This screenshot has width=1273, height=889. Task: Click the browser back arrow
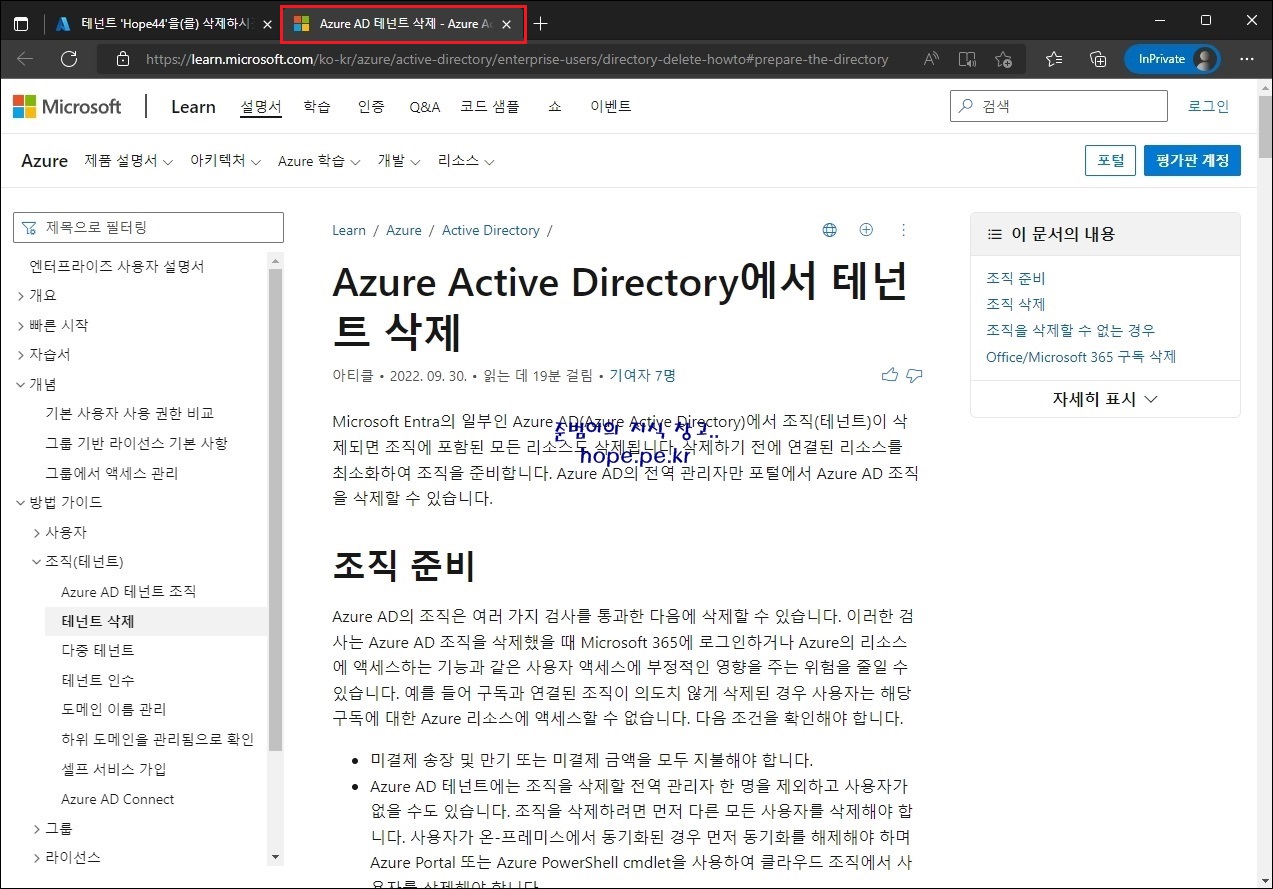point(25,59)
